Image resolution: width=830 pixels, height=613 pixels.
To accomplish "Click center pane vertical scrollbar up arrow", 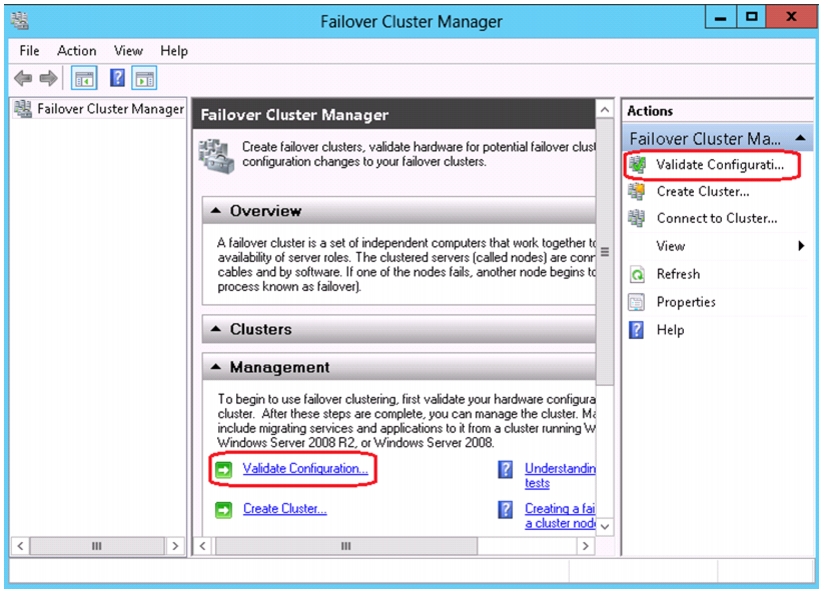I will (605, 110).
